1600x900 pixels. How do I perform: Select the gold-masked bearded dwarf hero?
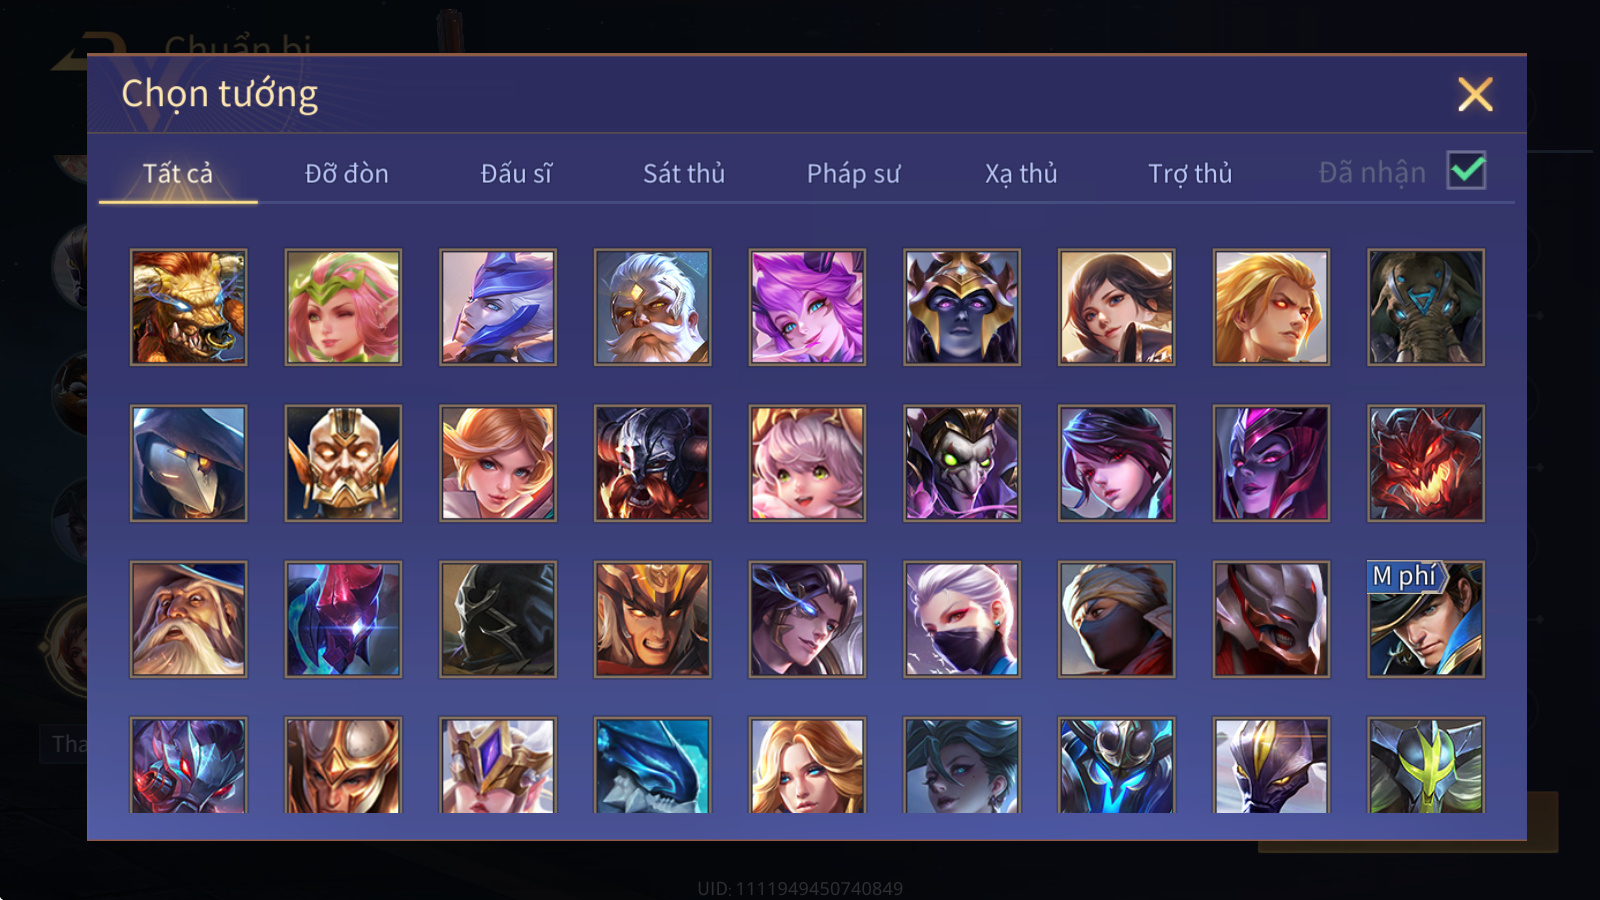[x=343, y=463]
